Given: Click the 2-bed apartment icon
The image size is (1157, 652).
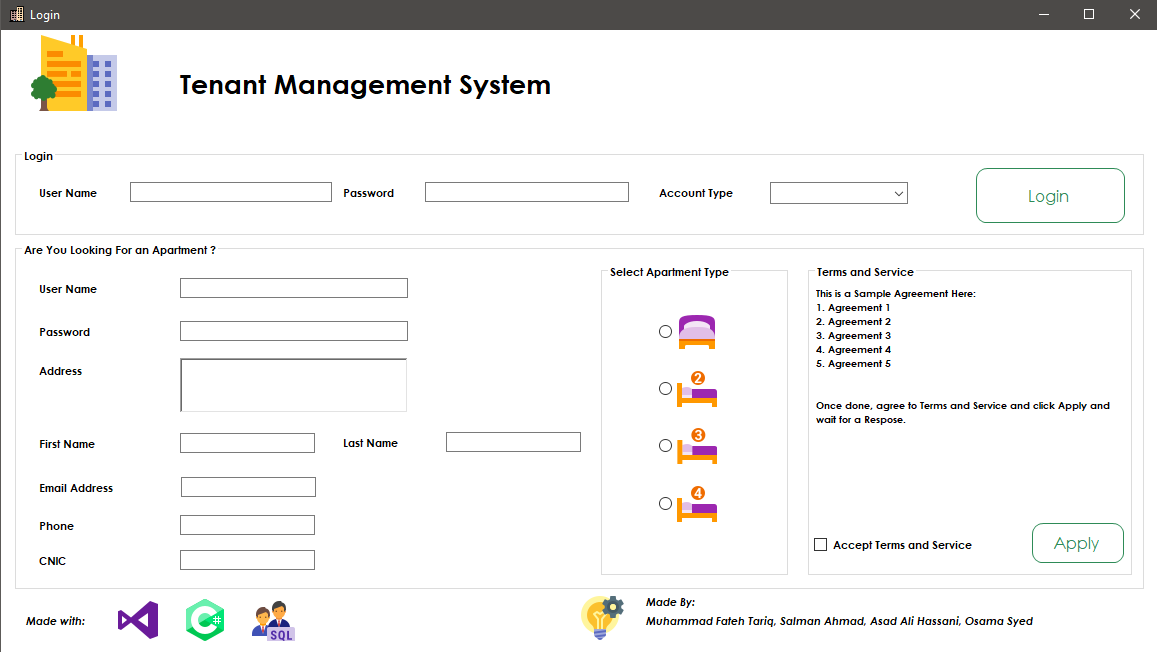Looking at the screenshot, I should (697, 388).
